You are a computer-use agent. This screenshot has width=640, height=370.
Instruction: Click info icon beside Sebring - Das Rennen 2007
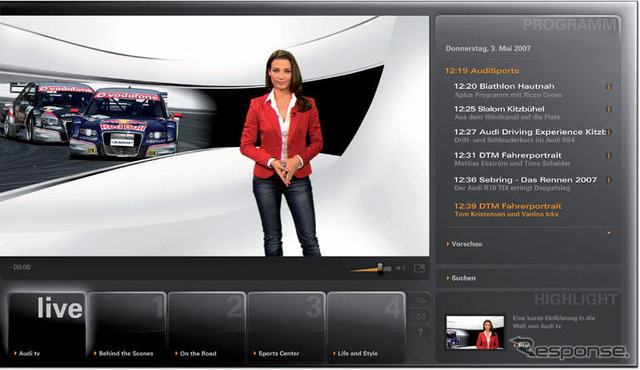point(609,180)
